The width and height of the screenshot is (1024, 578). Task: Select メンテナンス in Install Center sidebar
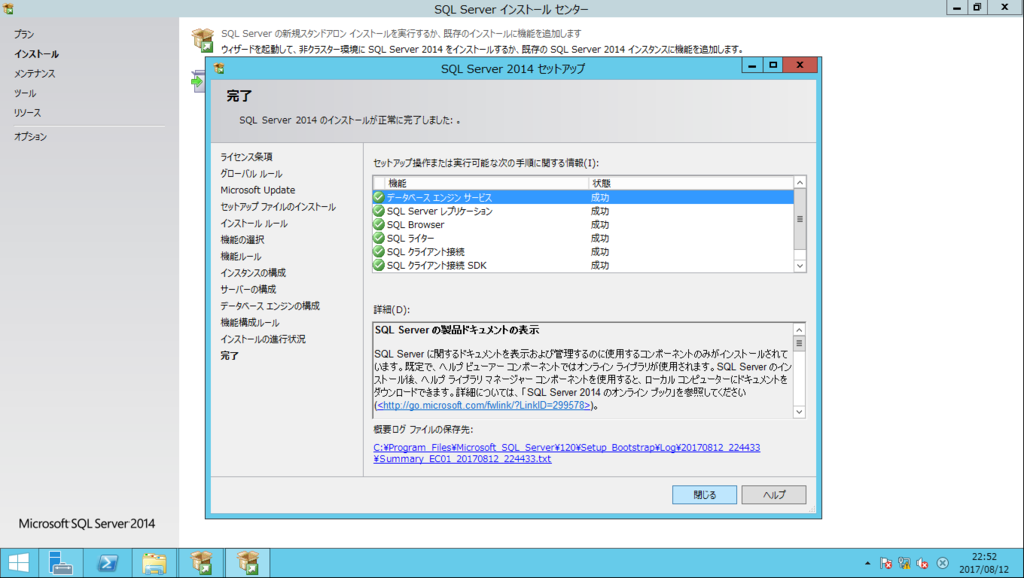[x=35, y=73]
